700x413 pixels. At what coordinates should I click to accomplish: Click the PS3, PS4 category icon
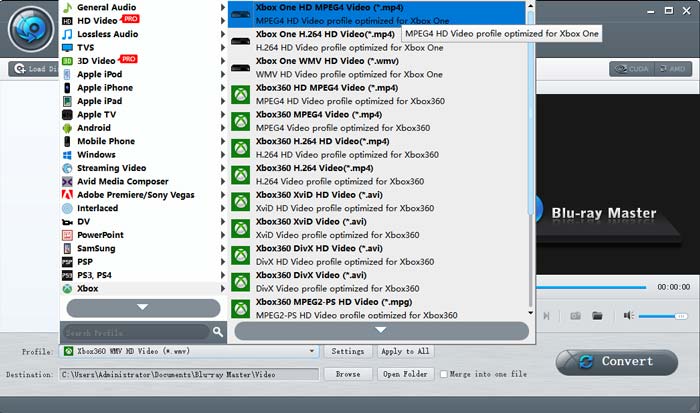[67, 275]
